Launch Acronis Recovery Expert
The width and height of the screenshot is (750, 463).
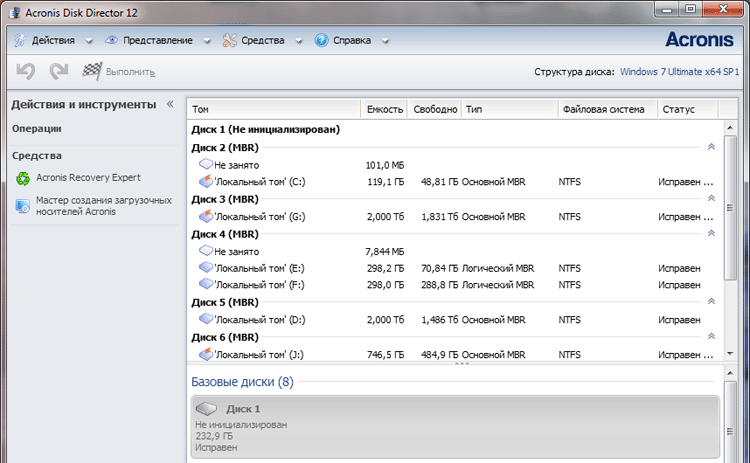coord(88,177)
